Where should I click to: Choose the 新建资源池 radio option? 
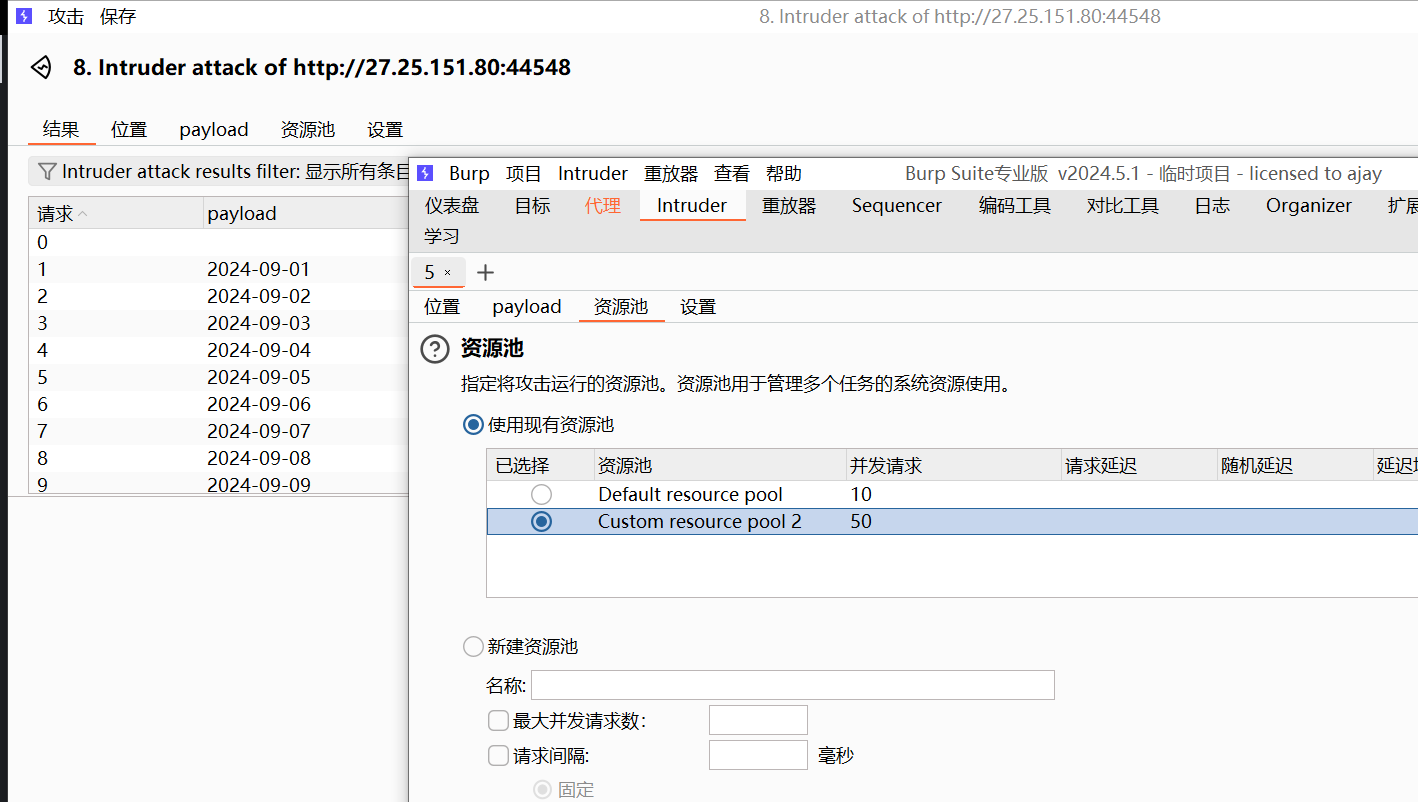click(x=473, y=646)
